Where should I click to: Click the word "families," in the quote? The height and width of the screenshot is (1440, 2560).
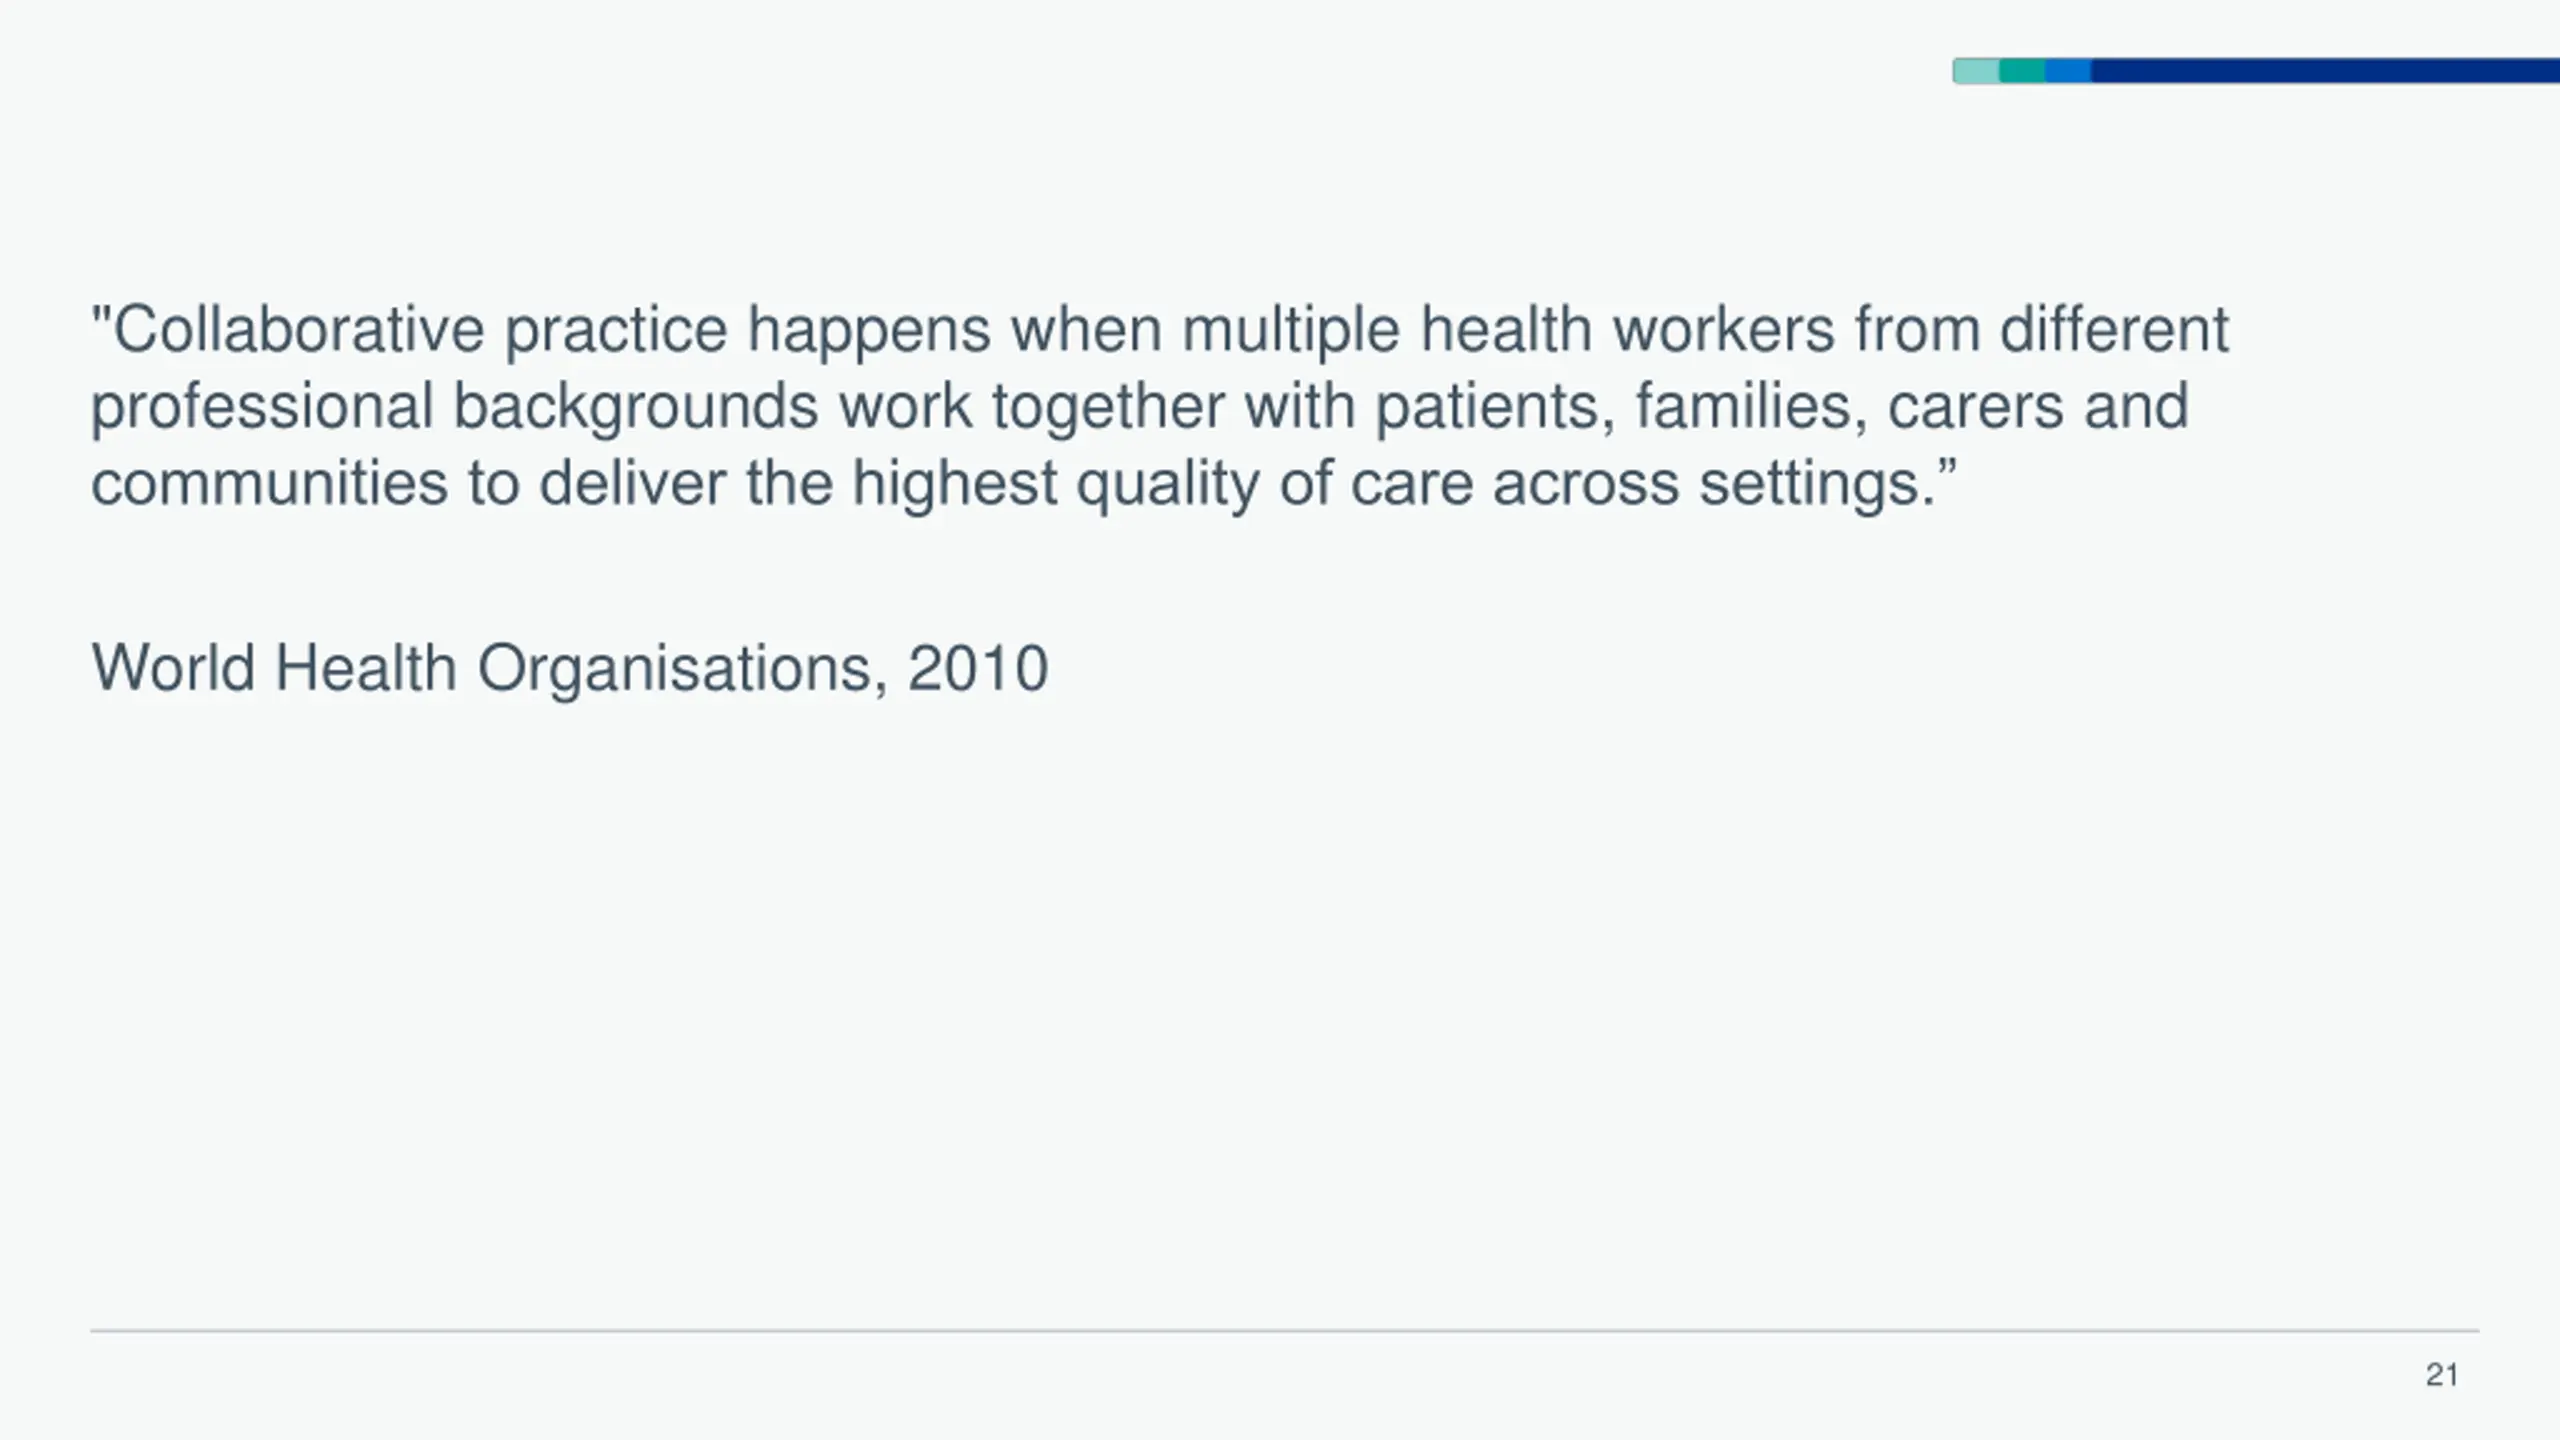pos(1751,407)
